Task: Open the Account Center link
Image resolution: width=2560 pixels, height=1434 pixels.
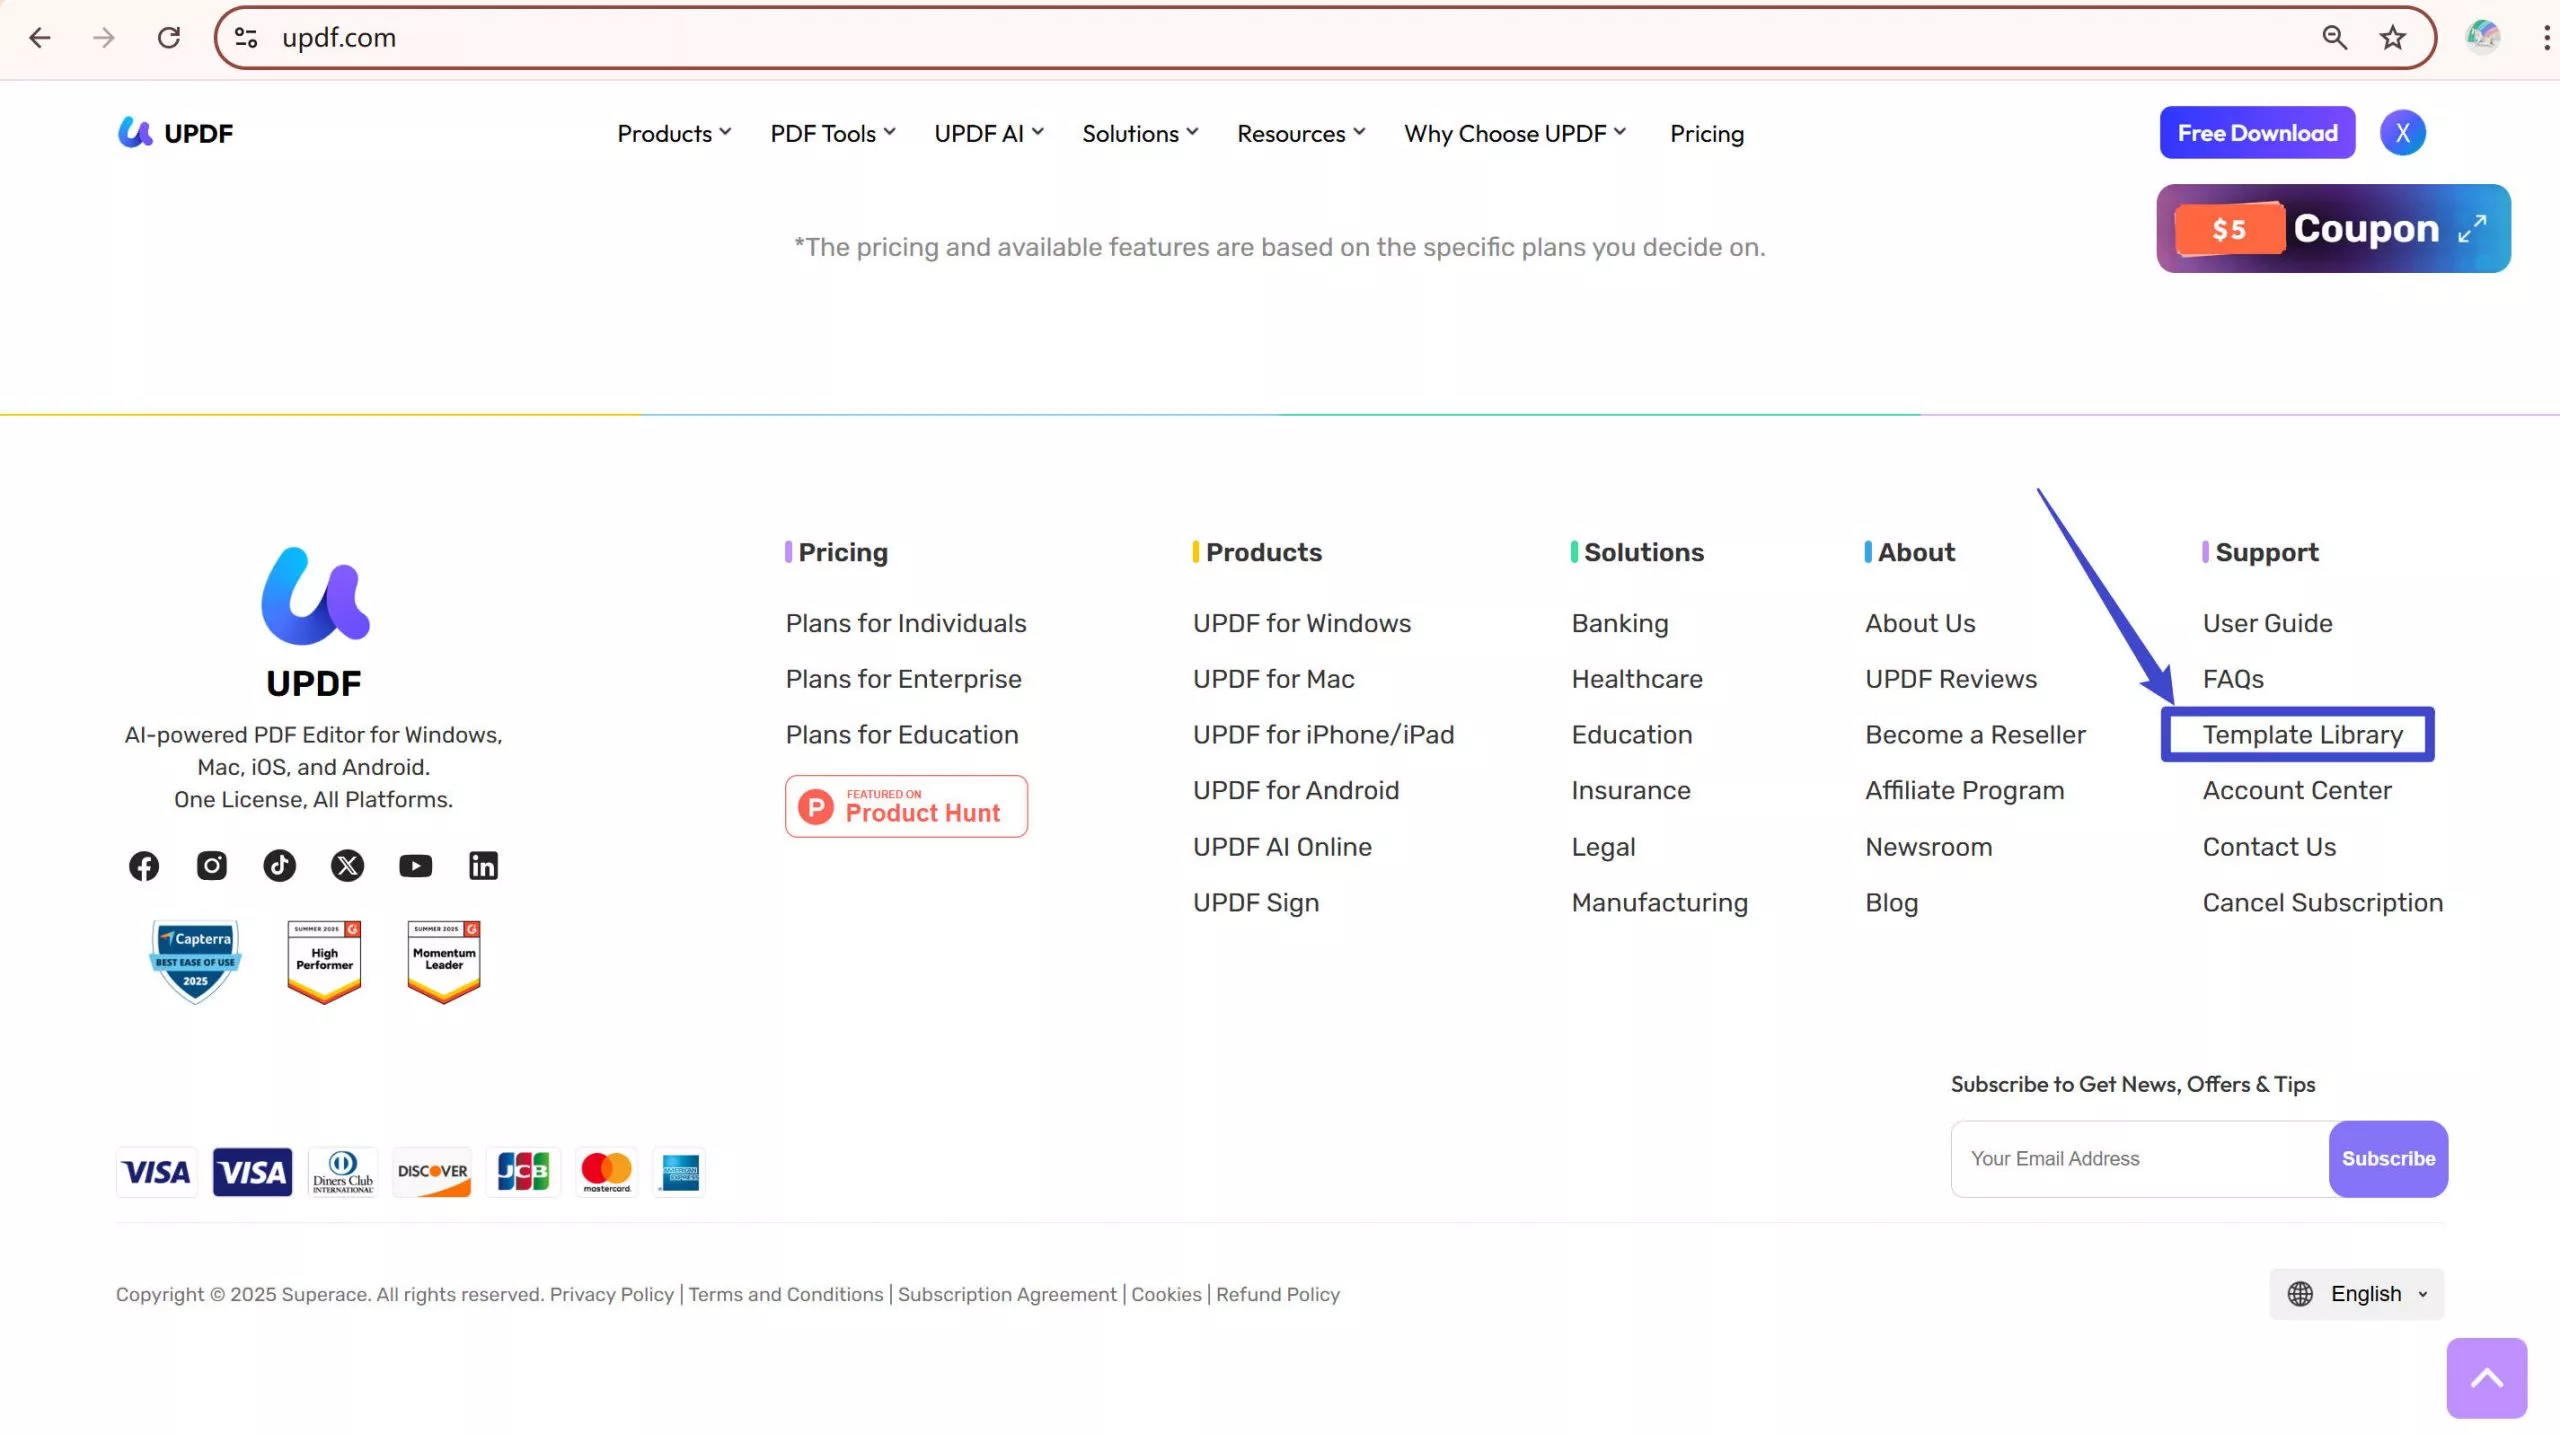Action: click(x=2297, y=791)
